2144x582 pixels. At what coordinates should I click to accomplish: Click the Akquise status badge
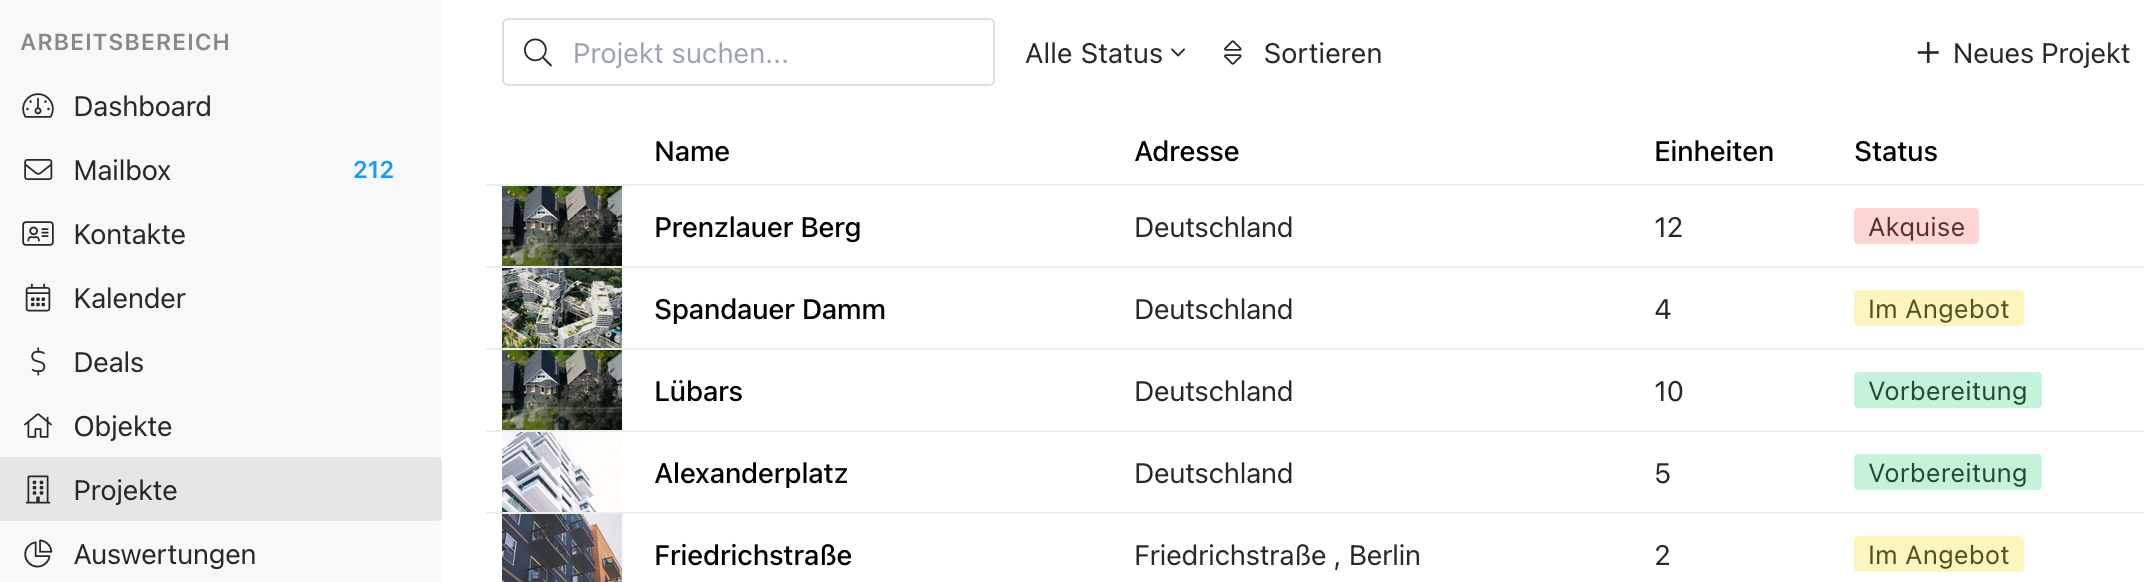1916,227
